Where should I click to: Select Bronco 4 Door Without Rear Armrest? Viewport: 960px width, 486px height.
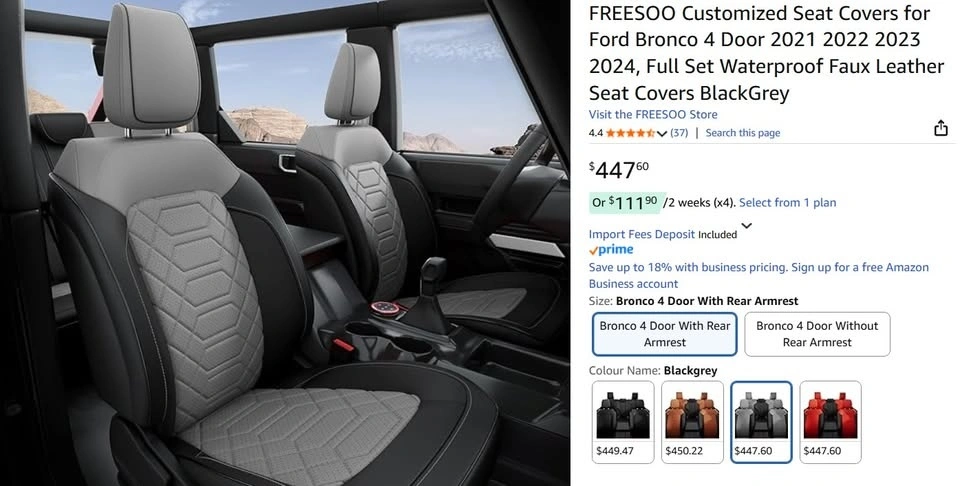[817, 334]
